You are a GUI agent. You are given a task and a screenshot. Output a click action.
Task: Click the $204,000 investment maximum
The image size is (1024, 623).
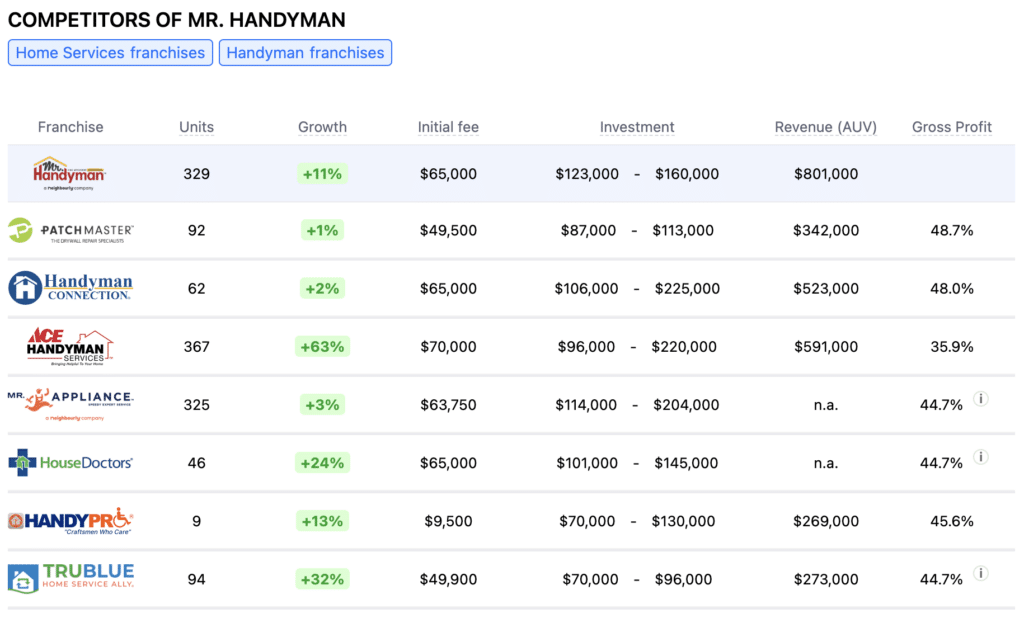(686, 405)
